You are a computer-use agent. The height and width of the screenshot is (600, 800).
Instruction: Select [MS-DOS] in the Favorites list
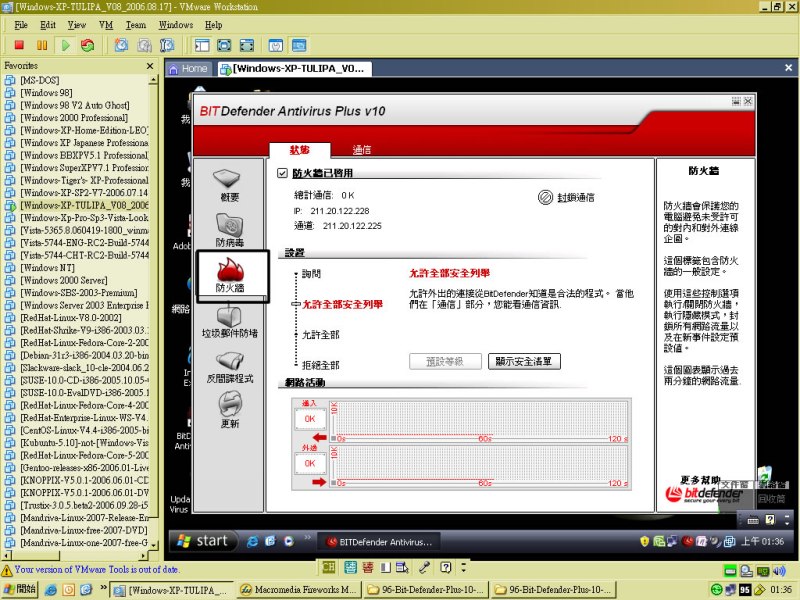(x=40, y=80)
